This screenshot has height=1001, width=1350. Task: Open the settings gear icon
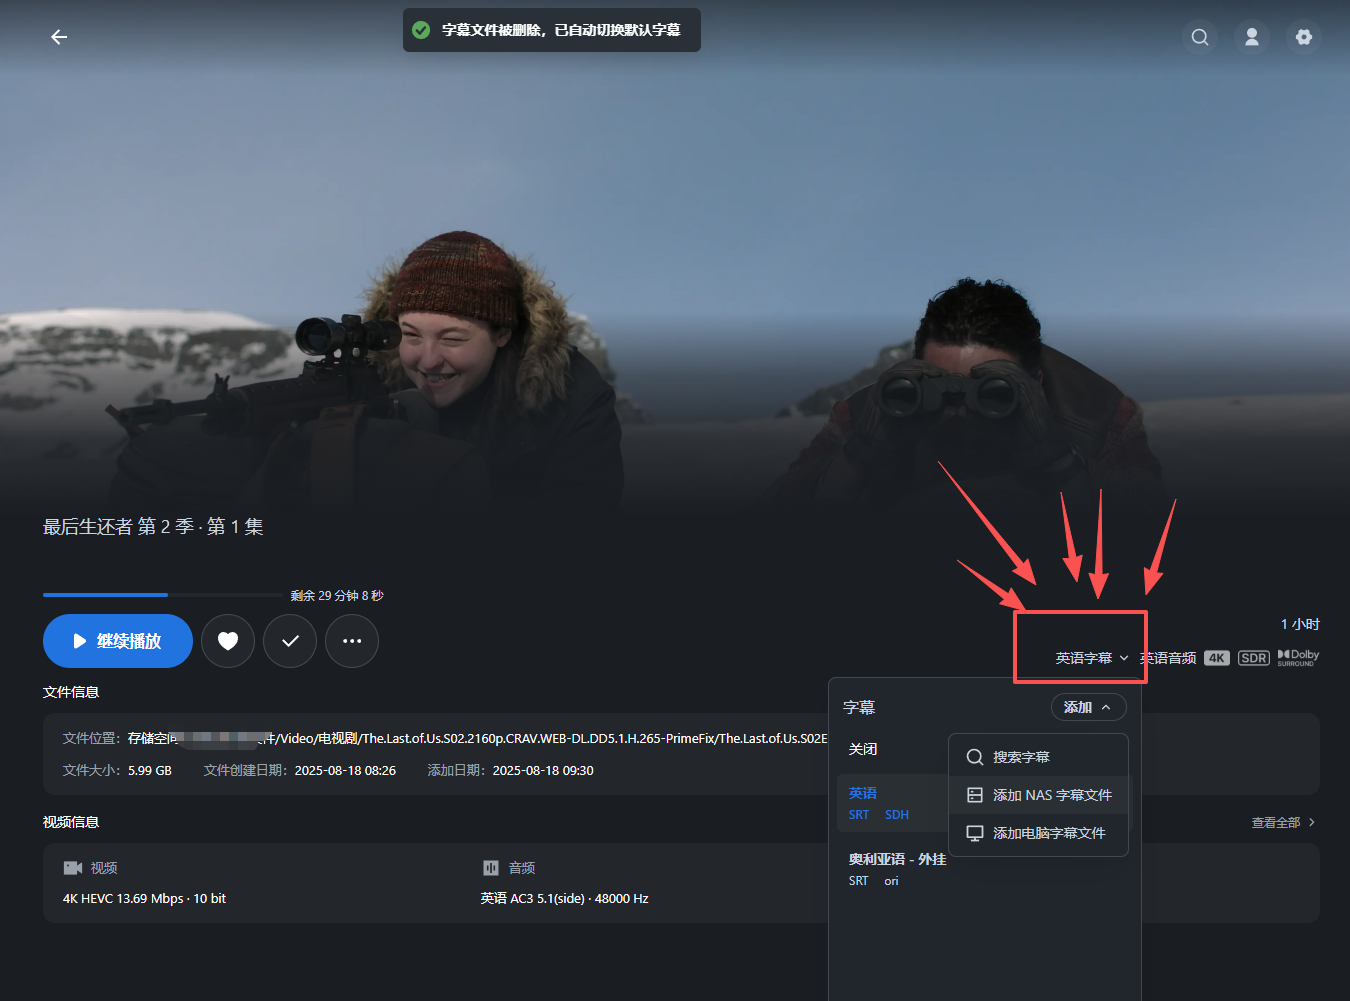pyautogui.click(x=1304, y=37)
